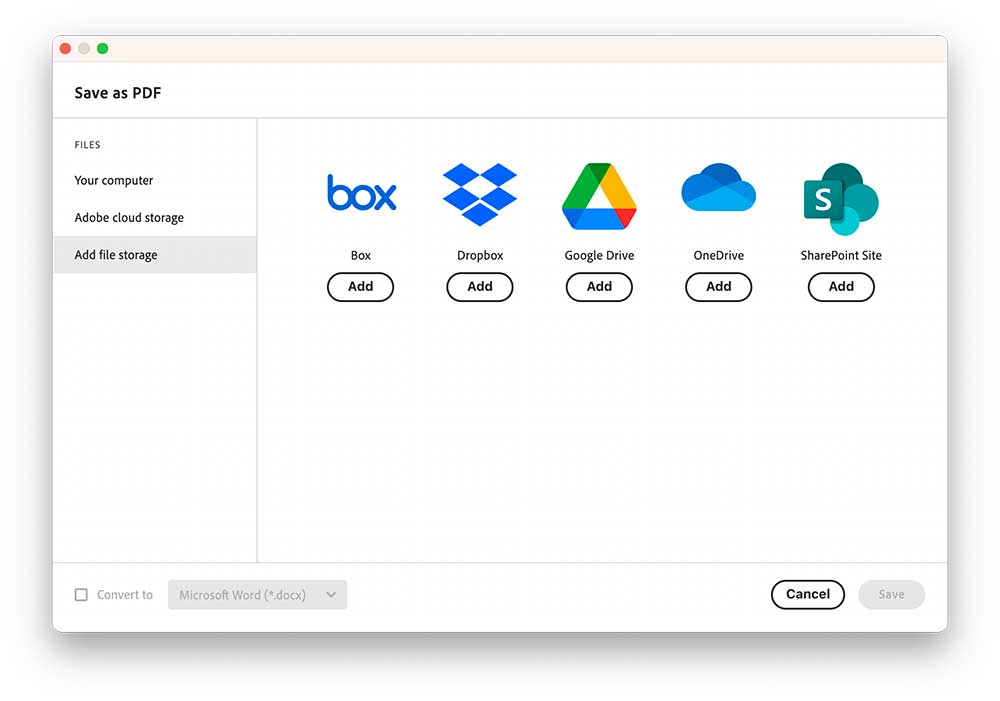Click the Google Drive triangle icon

(x=599, y=196)
